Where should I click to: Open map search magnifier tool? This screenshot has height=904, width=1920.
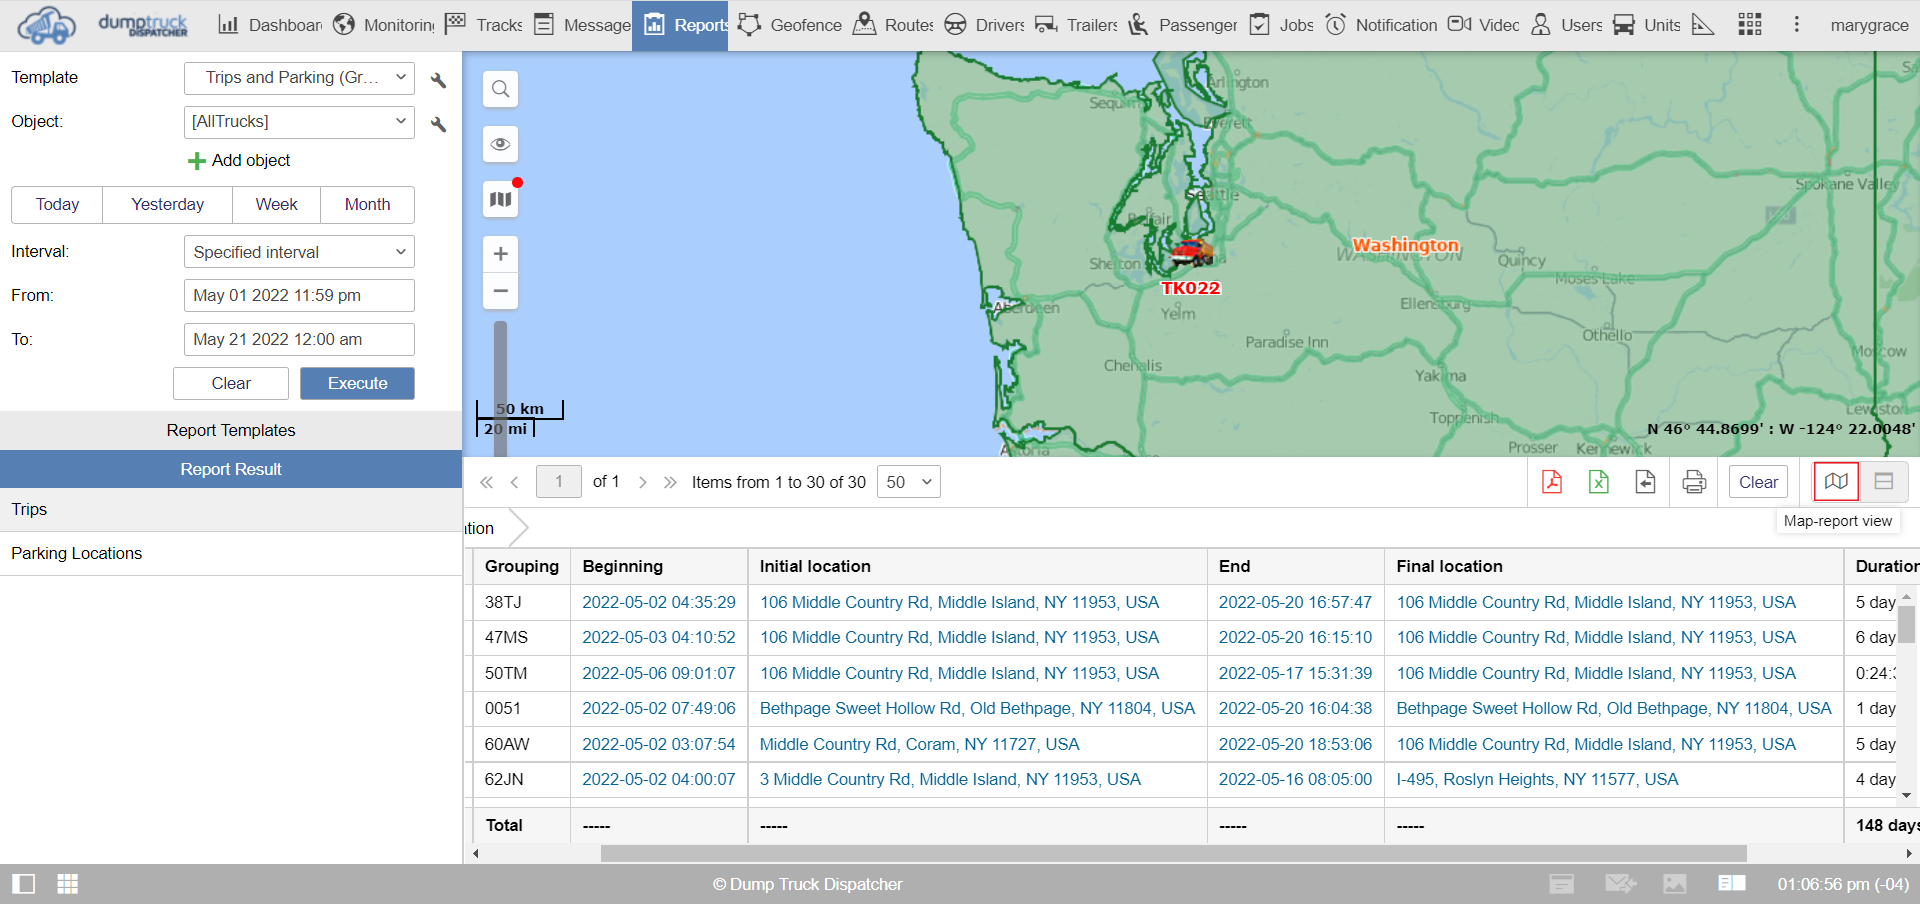point(500,89)
